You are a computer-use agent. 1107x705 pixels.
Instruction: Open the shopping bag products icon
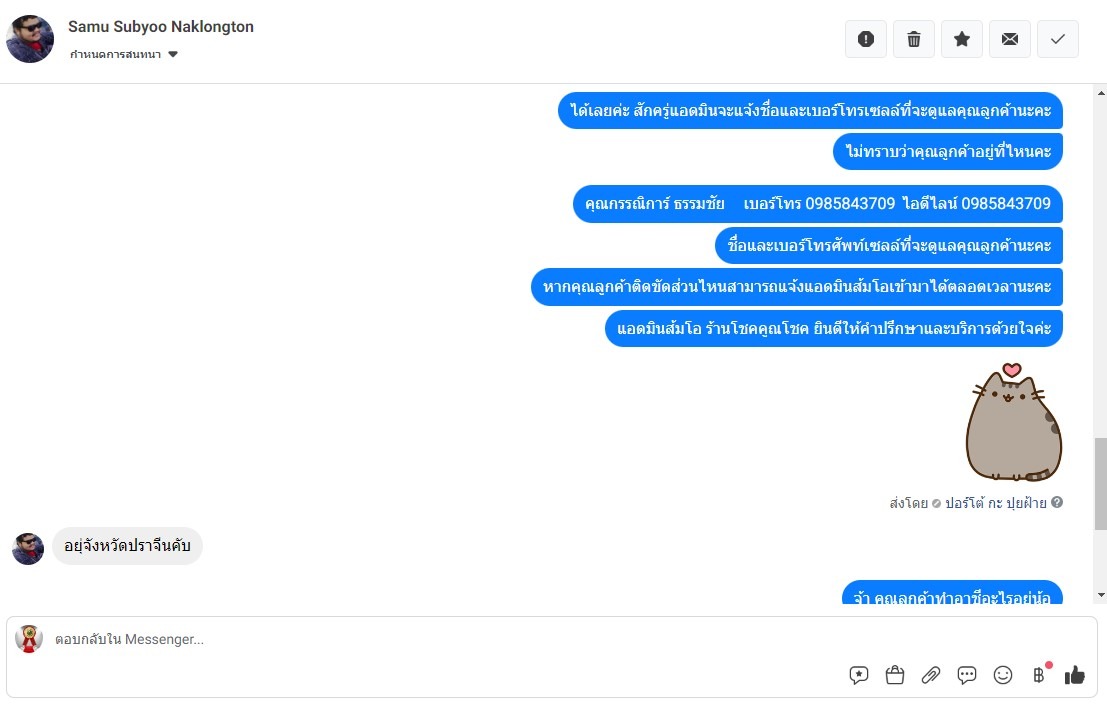pos(894,675)
